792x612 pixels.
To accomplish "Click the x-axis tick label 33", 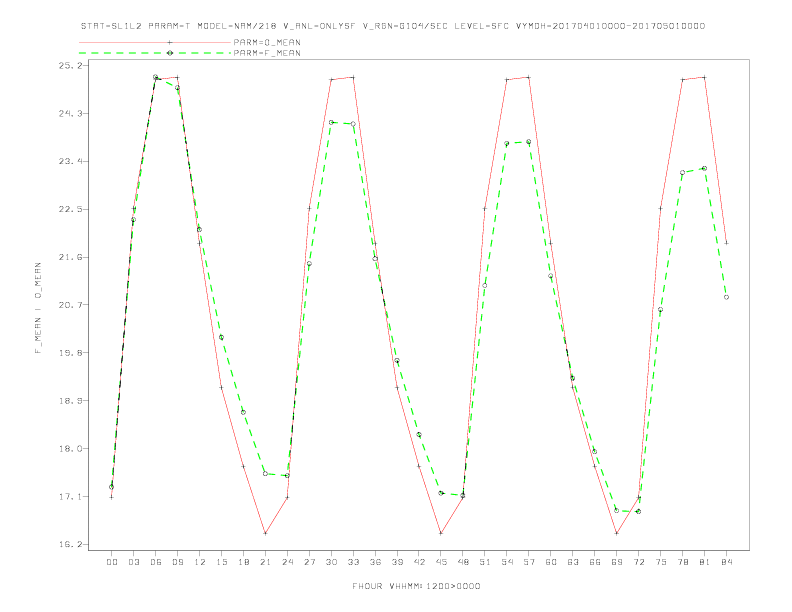I will point(354,562).
